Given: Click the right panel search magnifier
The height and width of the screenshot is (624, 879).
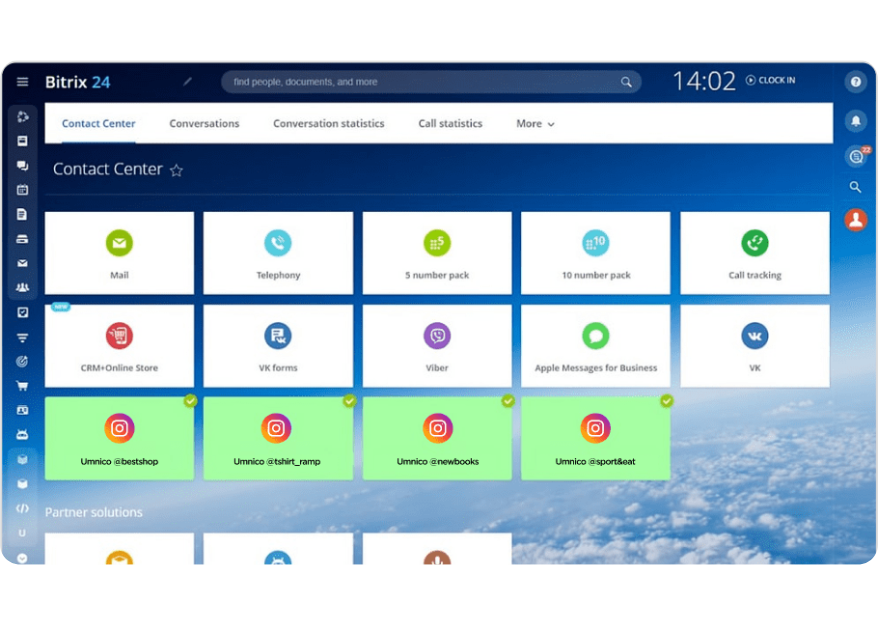Looking at the screenshot, I should pos(855,187).
